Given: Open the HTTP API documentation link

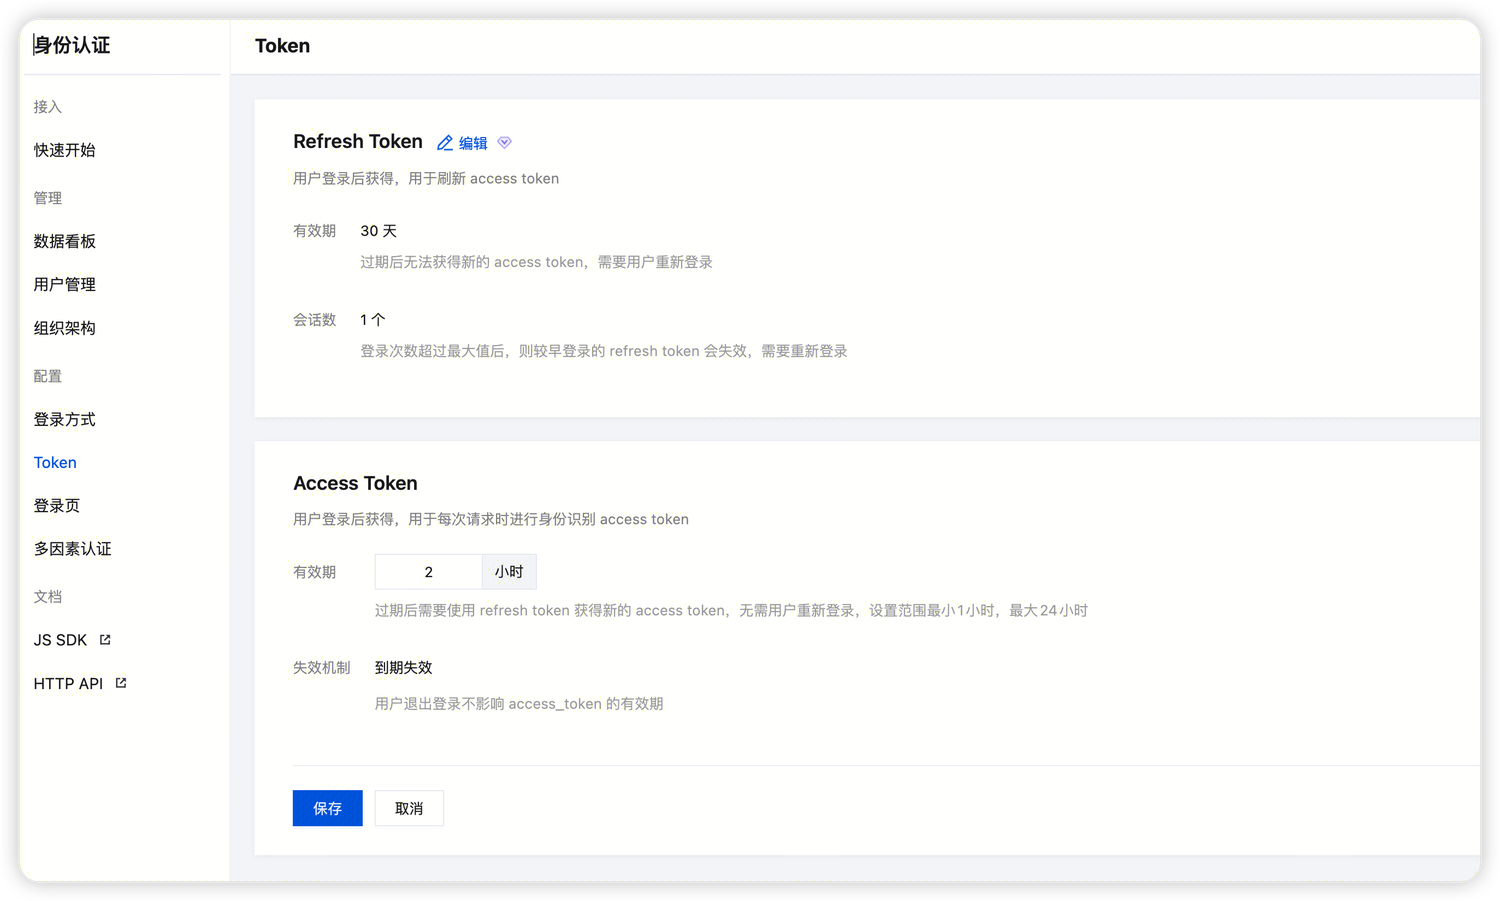Looking at the screenshot, I should (68, 684).
